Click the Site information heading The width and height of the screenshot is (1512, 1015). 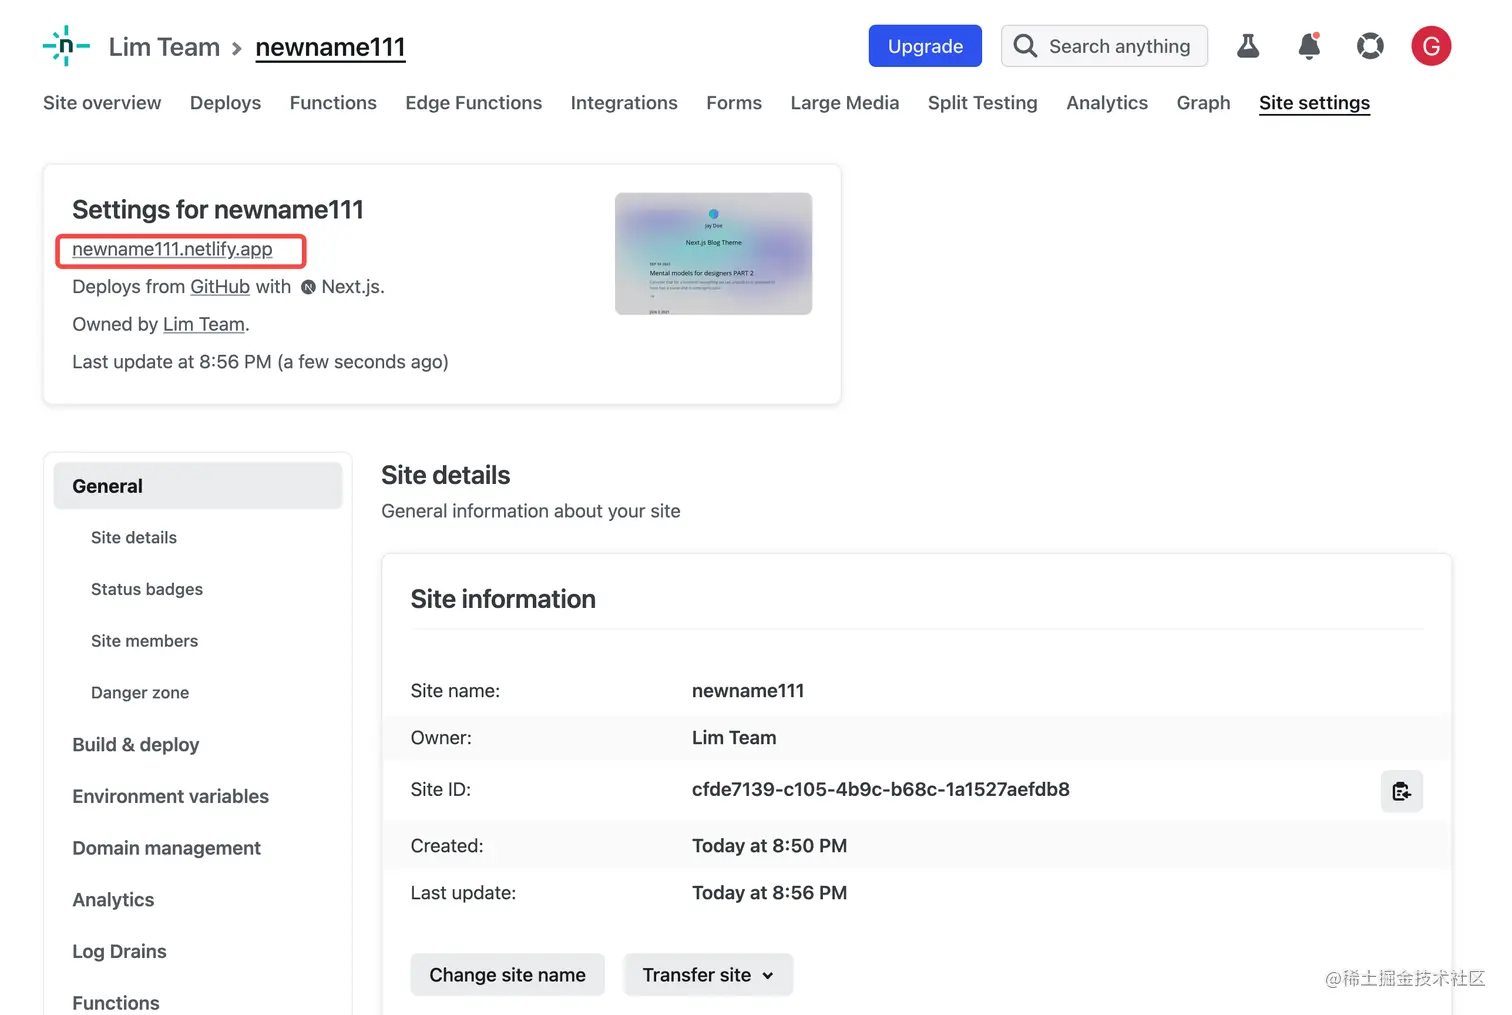[503, 599]
